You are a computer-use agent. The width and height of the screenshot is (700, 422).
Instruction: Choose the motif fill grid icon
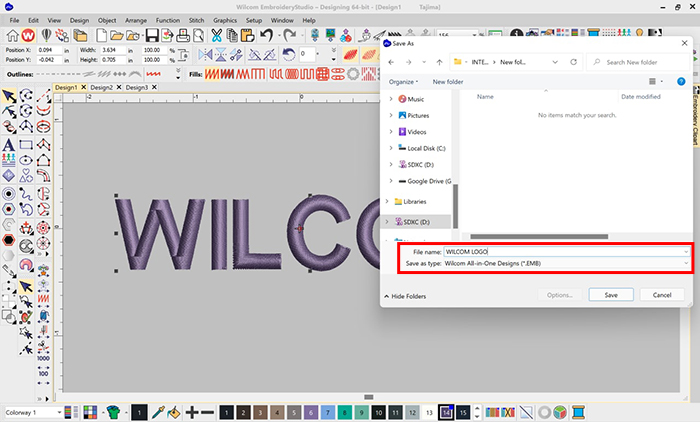pos(323,74)
